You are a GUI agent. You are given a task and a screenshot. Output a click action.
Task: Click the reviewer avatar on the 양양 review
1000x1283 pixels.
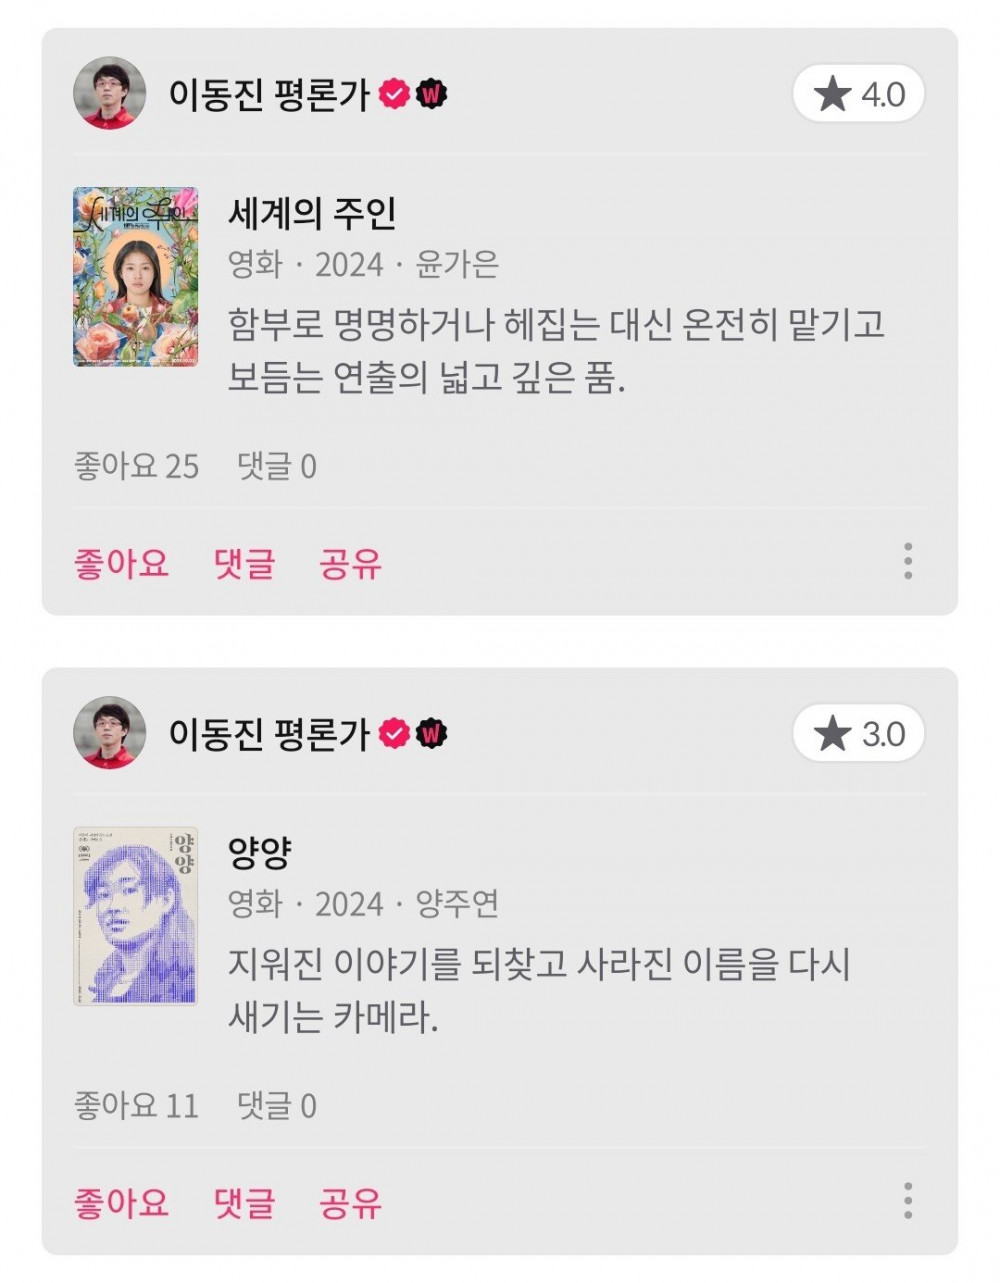tap(110, 733)
